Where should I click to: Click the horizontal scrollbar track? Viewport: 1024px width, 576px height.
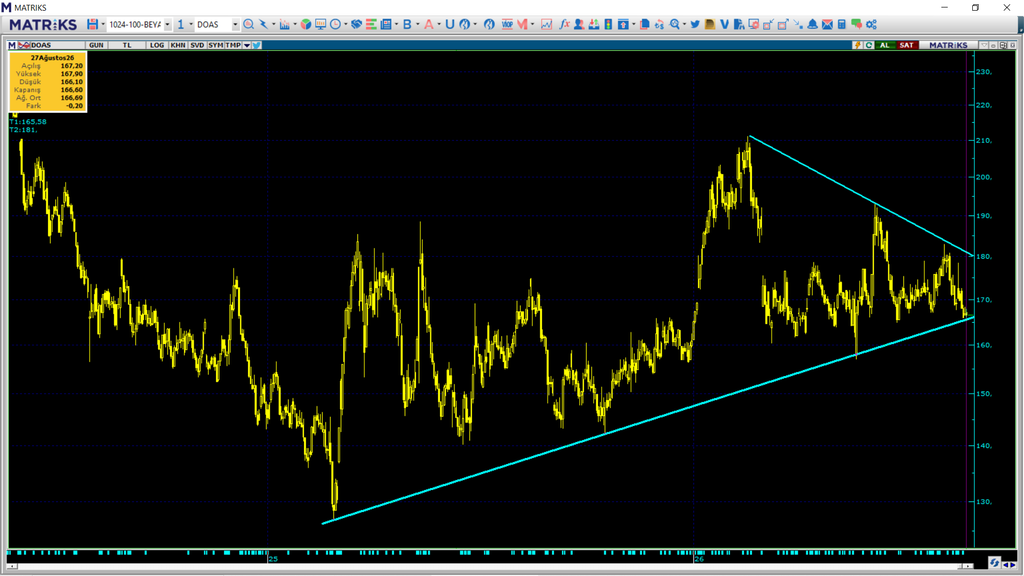coord(490,566)
